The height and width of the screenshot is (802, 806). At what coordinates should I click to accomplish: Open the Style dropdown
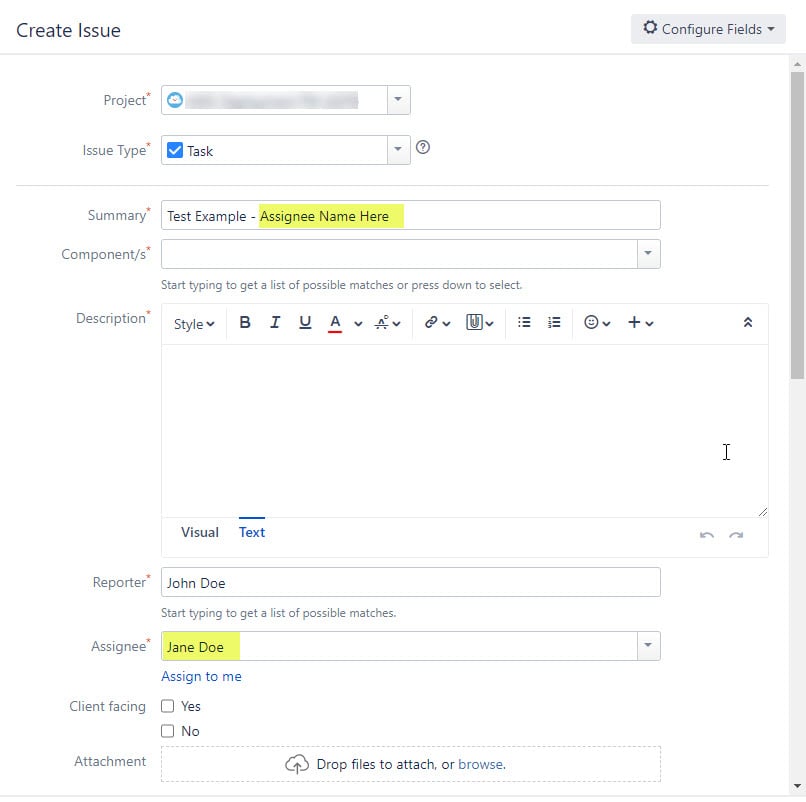click(194, 324)
